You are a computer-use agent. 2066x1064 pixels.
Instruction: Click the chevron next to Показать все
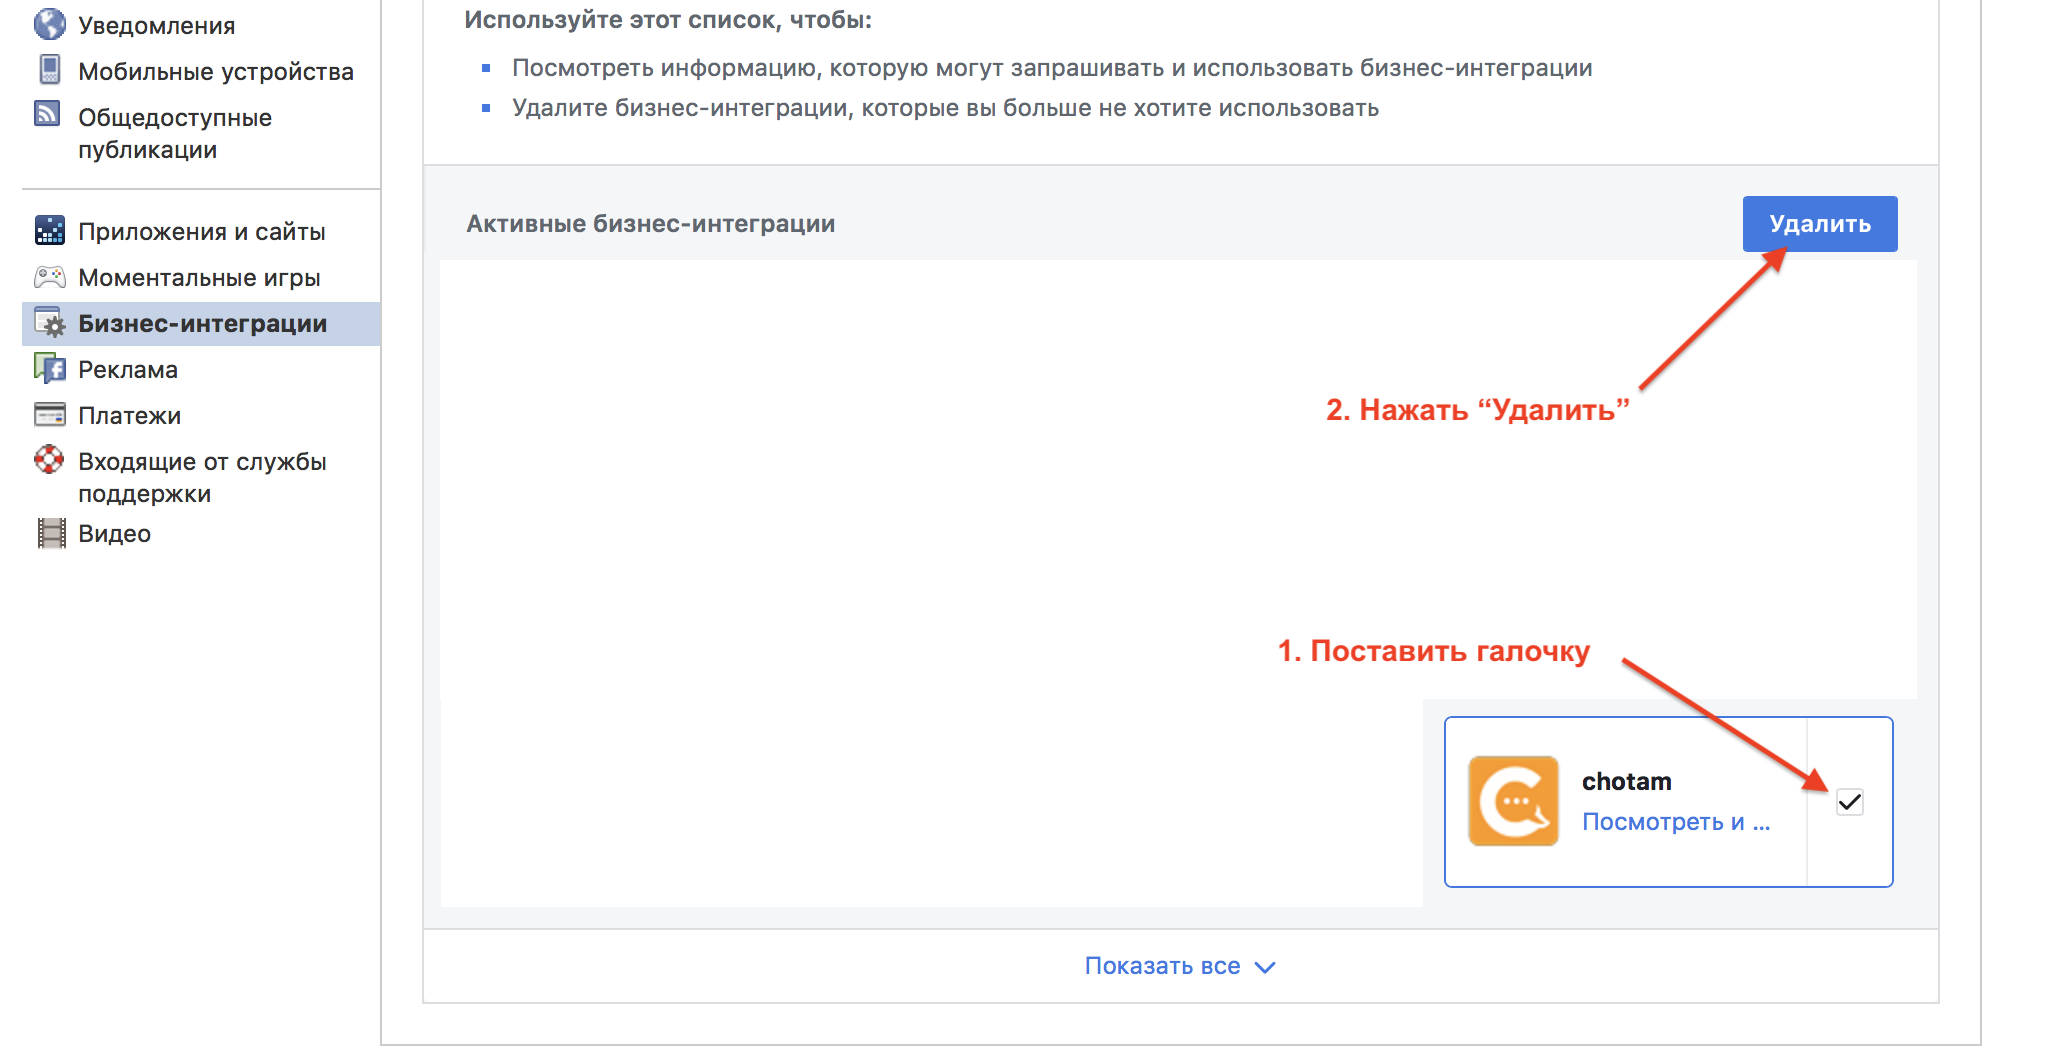1265,967
